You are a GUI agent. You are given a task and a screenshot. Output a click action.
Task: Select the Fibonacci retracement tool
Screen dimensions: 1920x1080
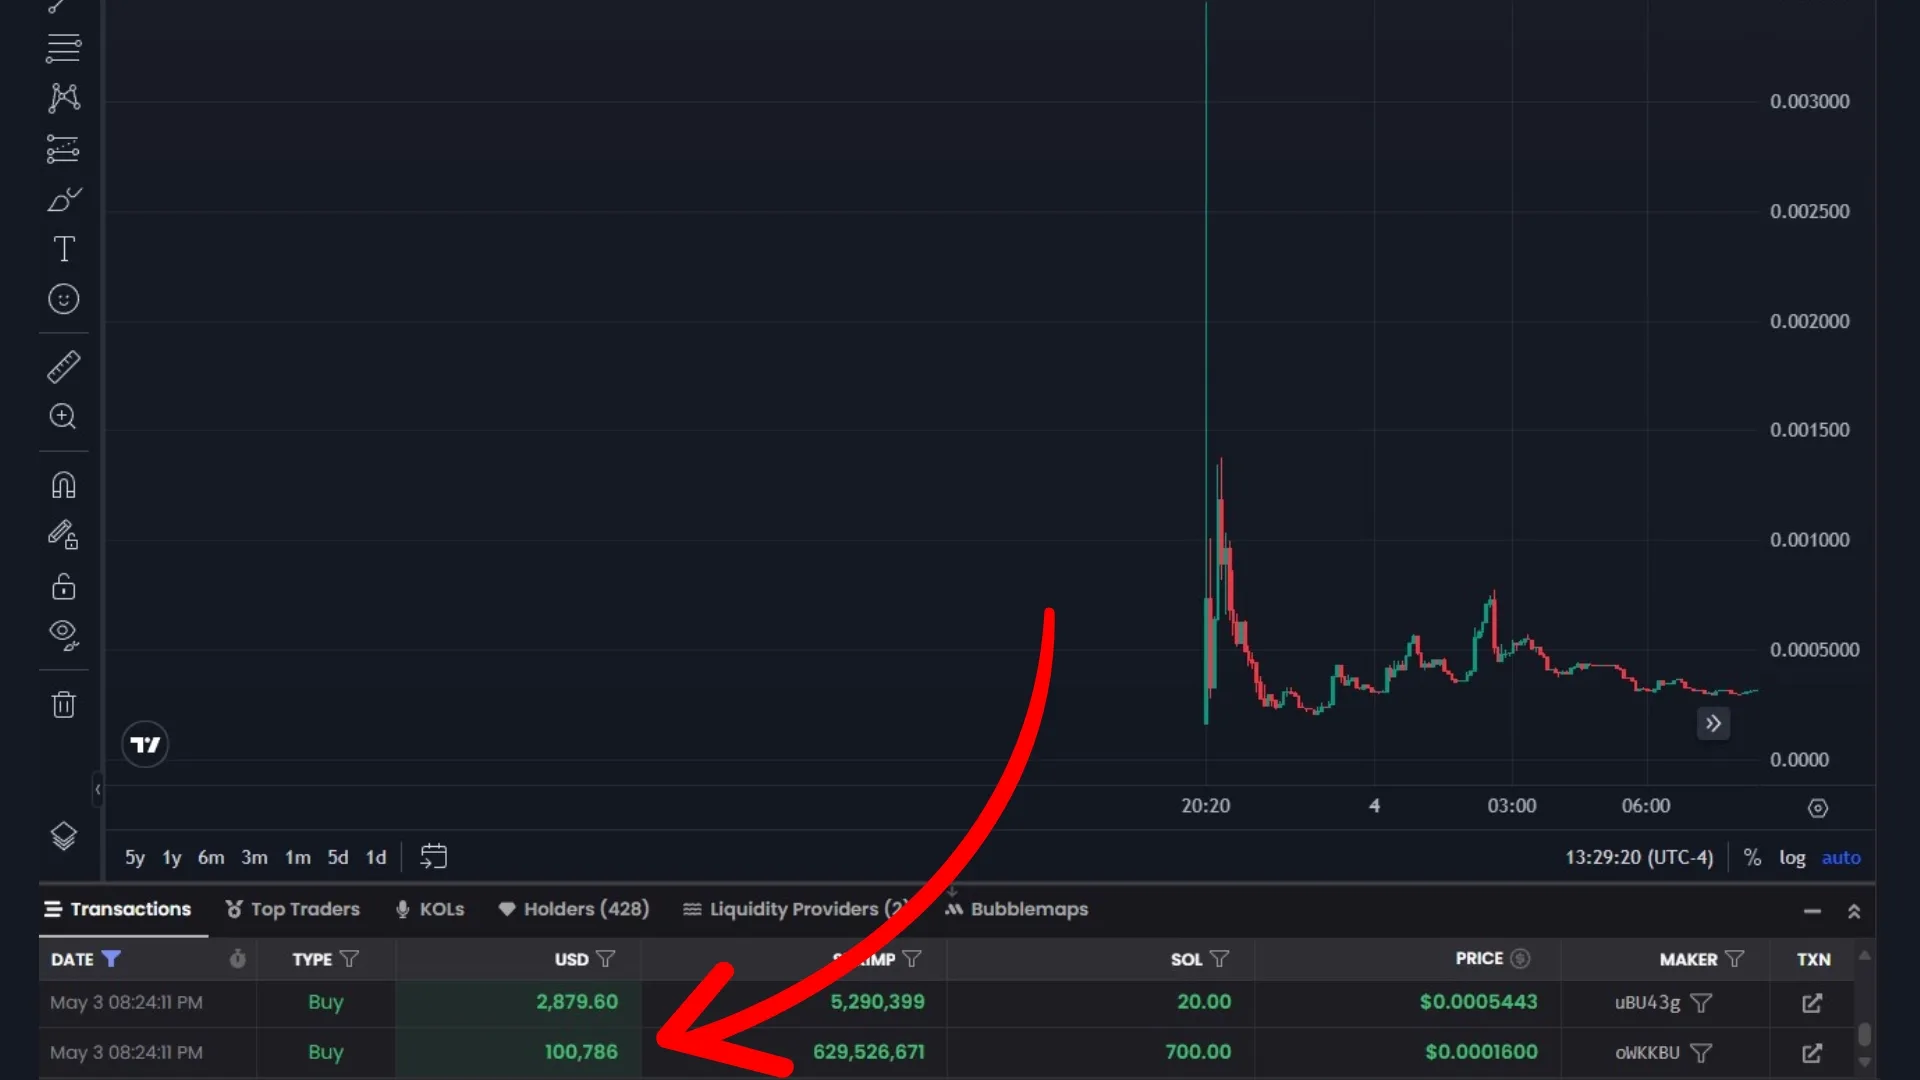pos(63,48)
